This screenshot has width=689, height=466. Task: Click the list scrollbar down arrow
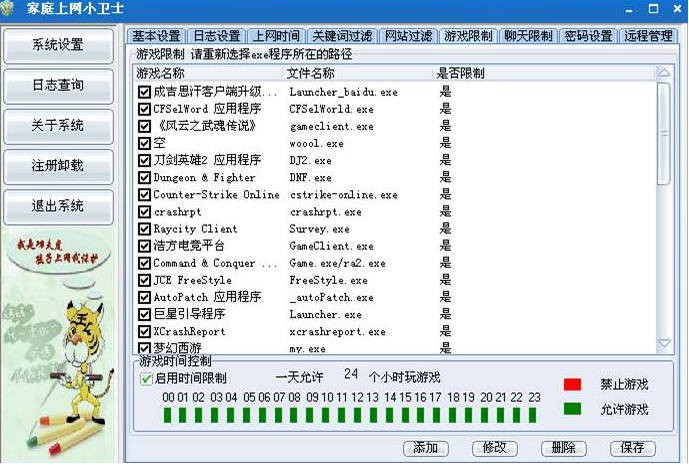click(664, 343)
